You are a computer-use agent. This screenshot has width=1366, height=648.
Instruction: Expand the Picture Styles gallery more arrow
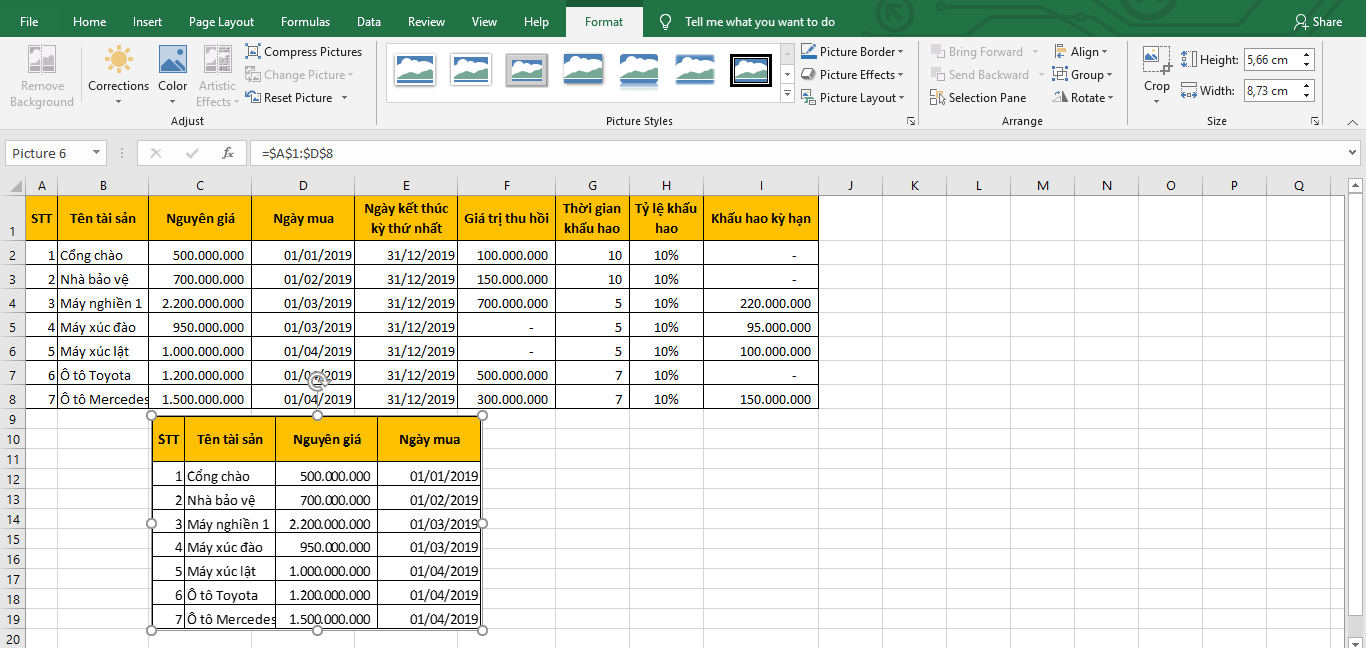click(787, 95)
